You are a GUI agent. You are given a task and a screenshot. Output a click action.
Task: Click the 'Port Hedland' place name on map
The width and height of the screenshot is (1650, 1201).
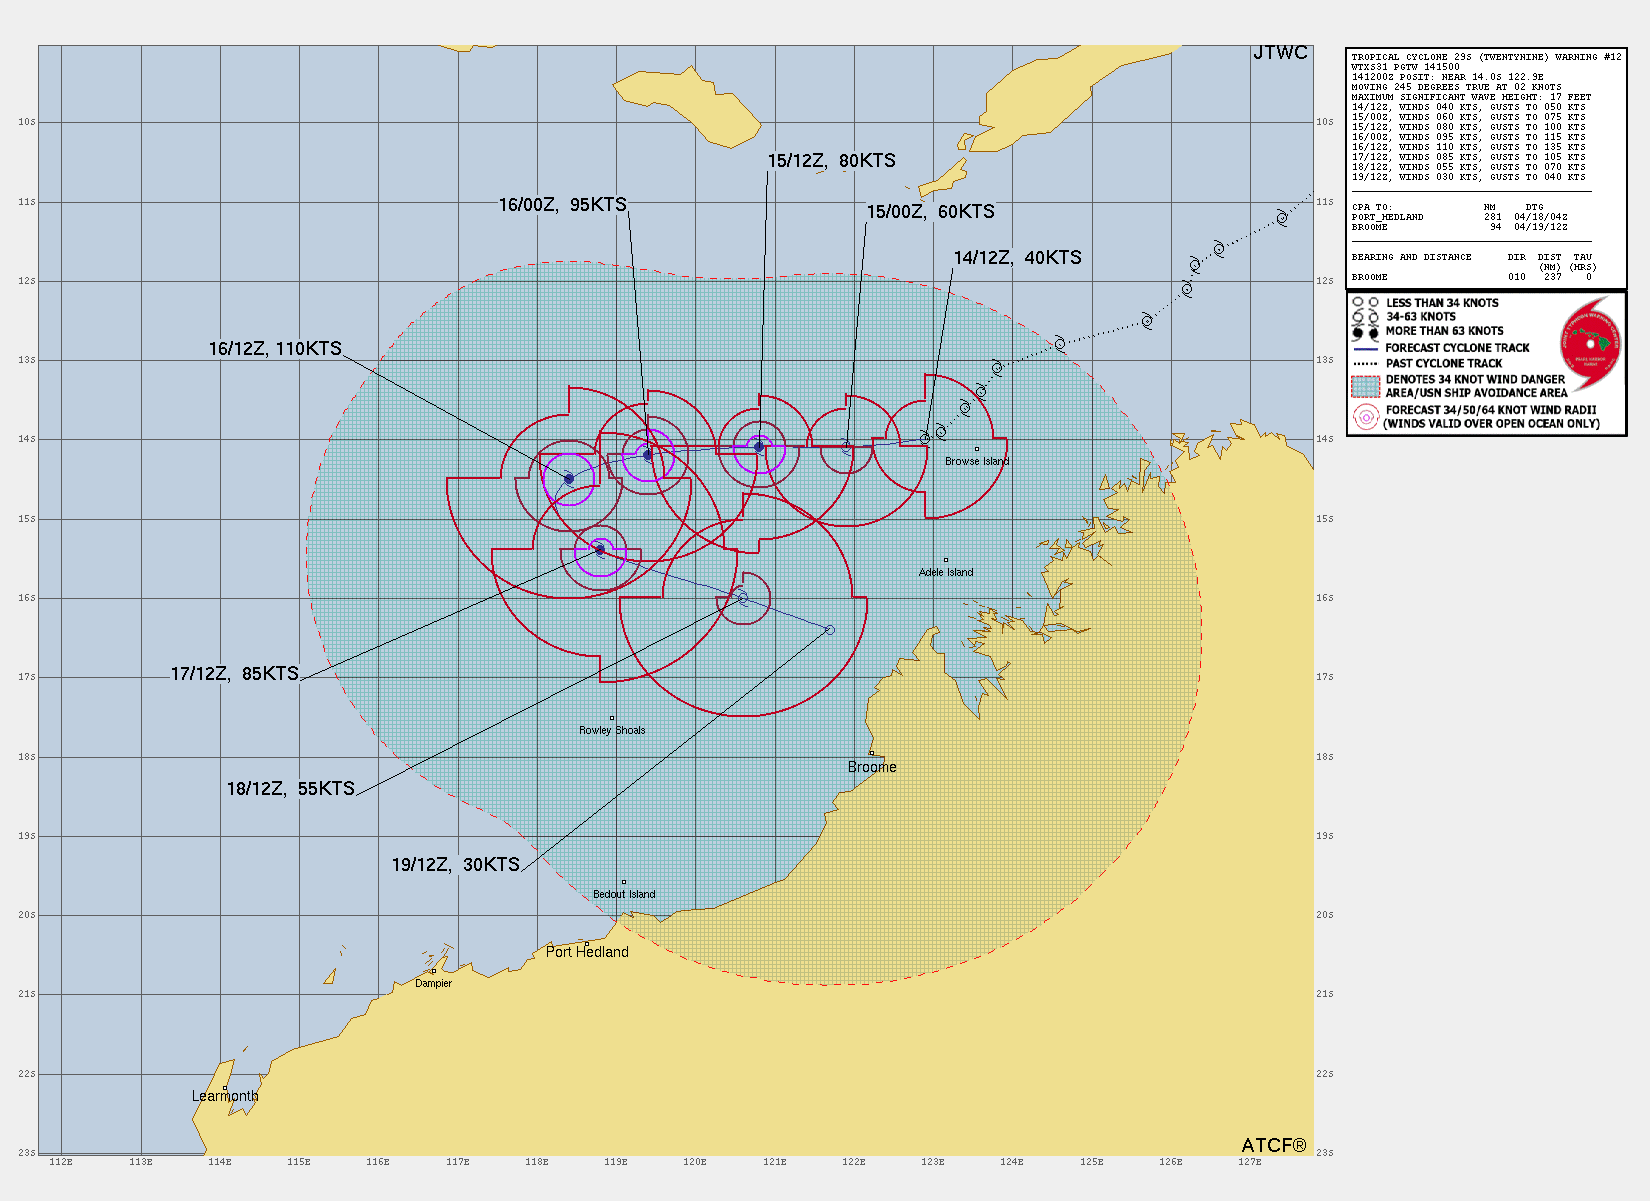pos(587,952)
